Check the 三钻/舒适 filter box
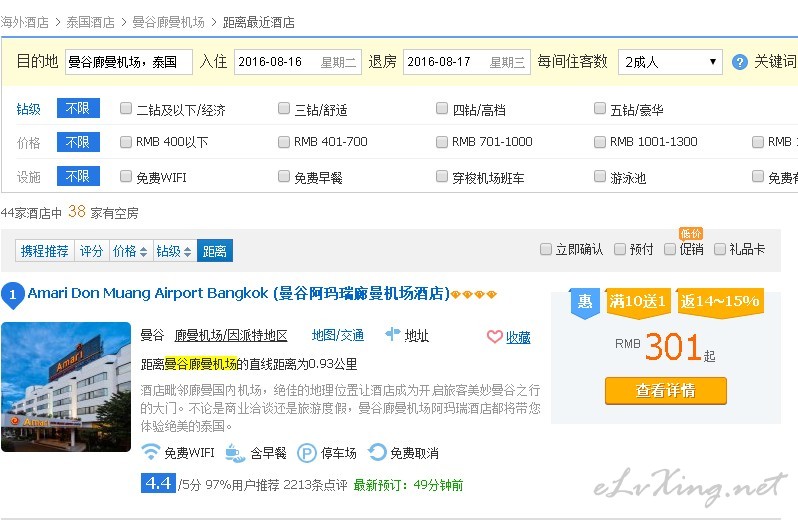798x520 pixels. click(284, 108)
